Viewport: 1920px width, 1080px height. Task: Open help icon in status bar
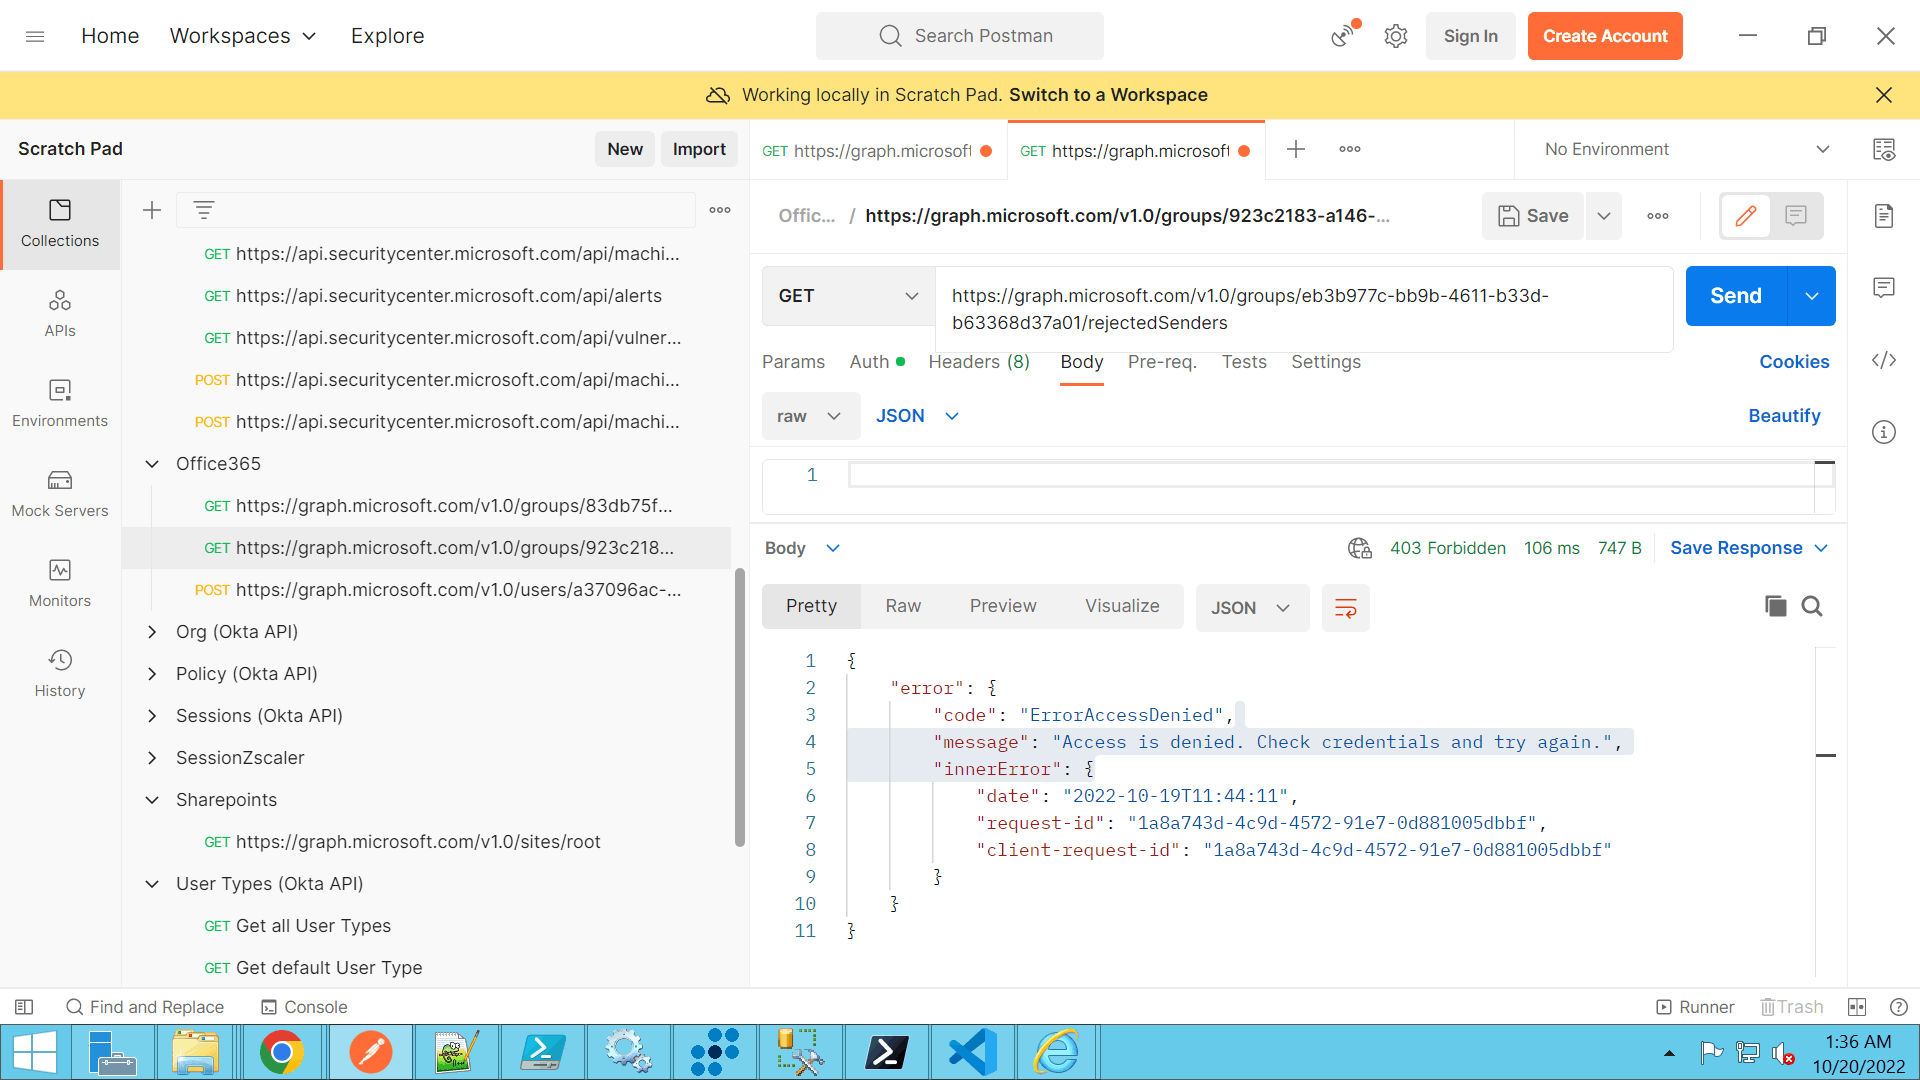pyautogui.click(x=1899, y=1007)
